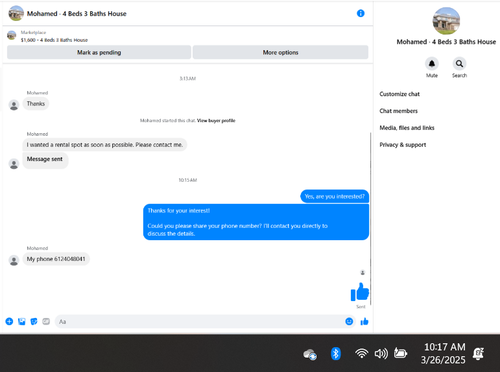Click the 10:15 AM timestamp
Image resolution: width=500 pixels, height=372 pixels.
coord(188,180)
